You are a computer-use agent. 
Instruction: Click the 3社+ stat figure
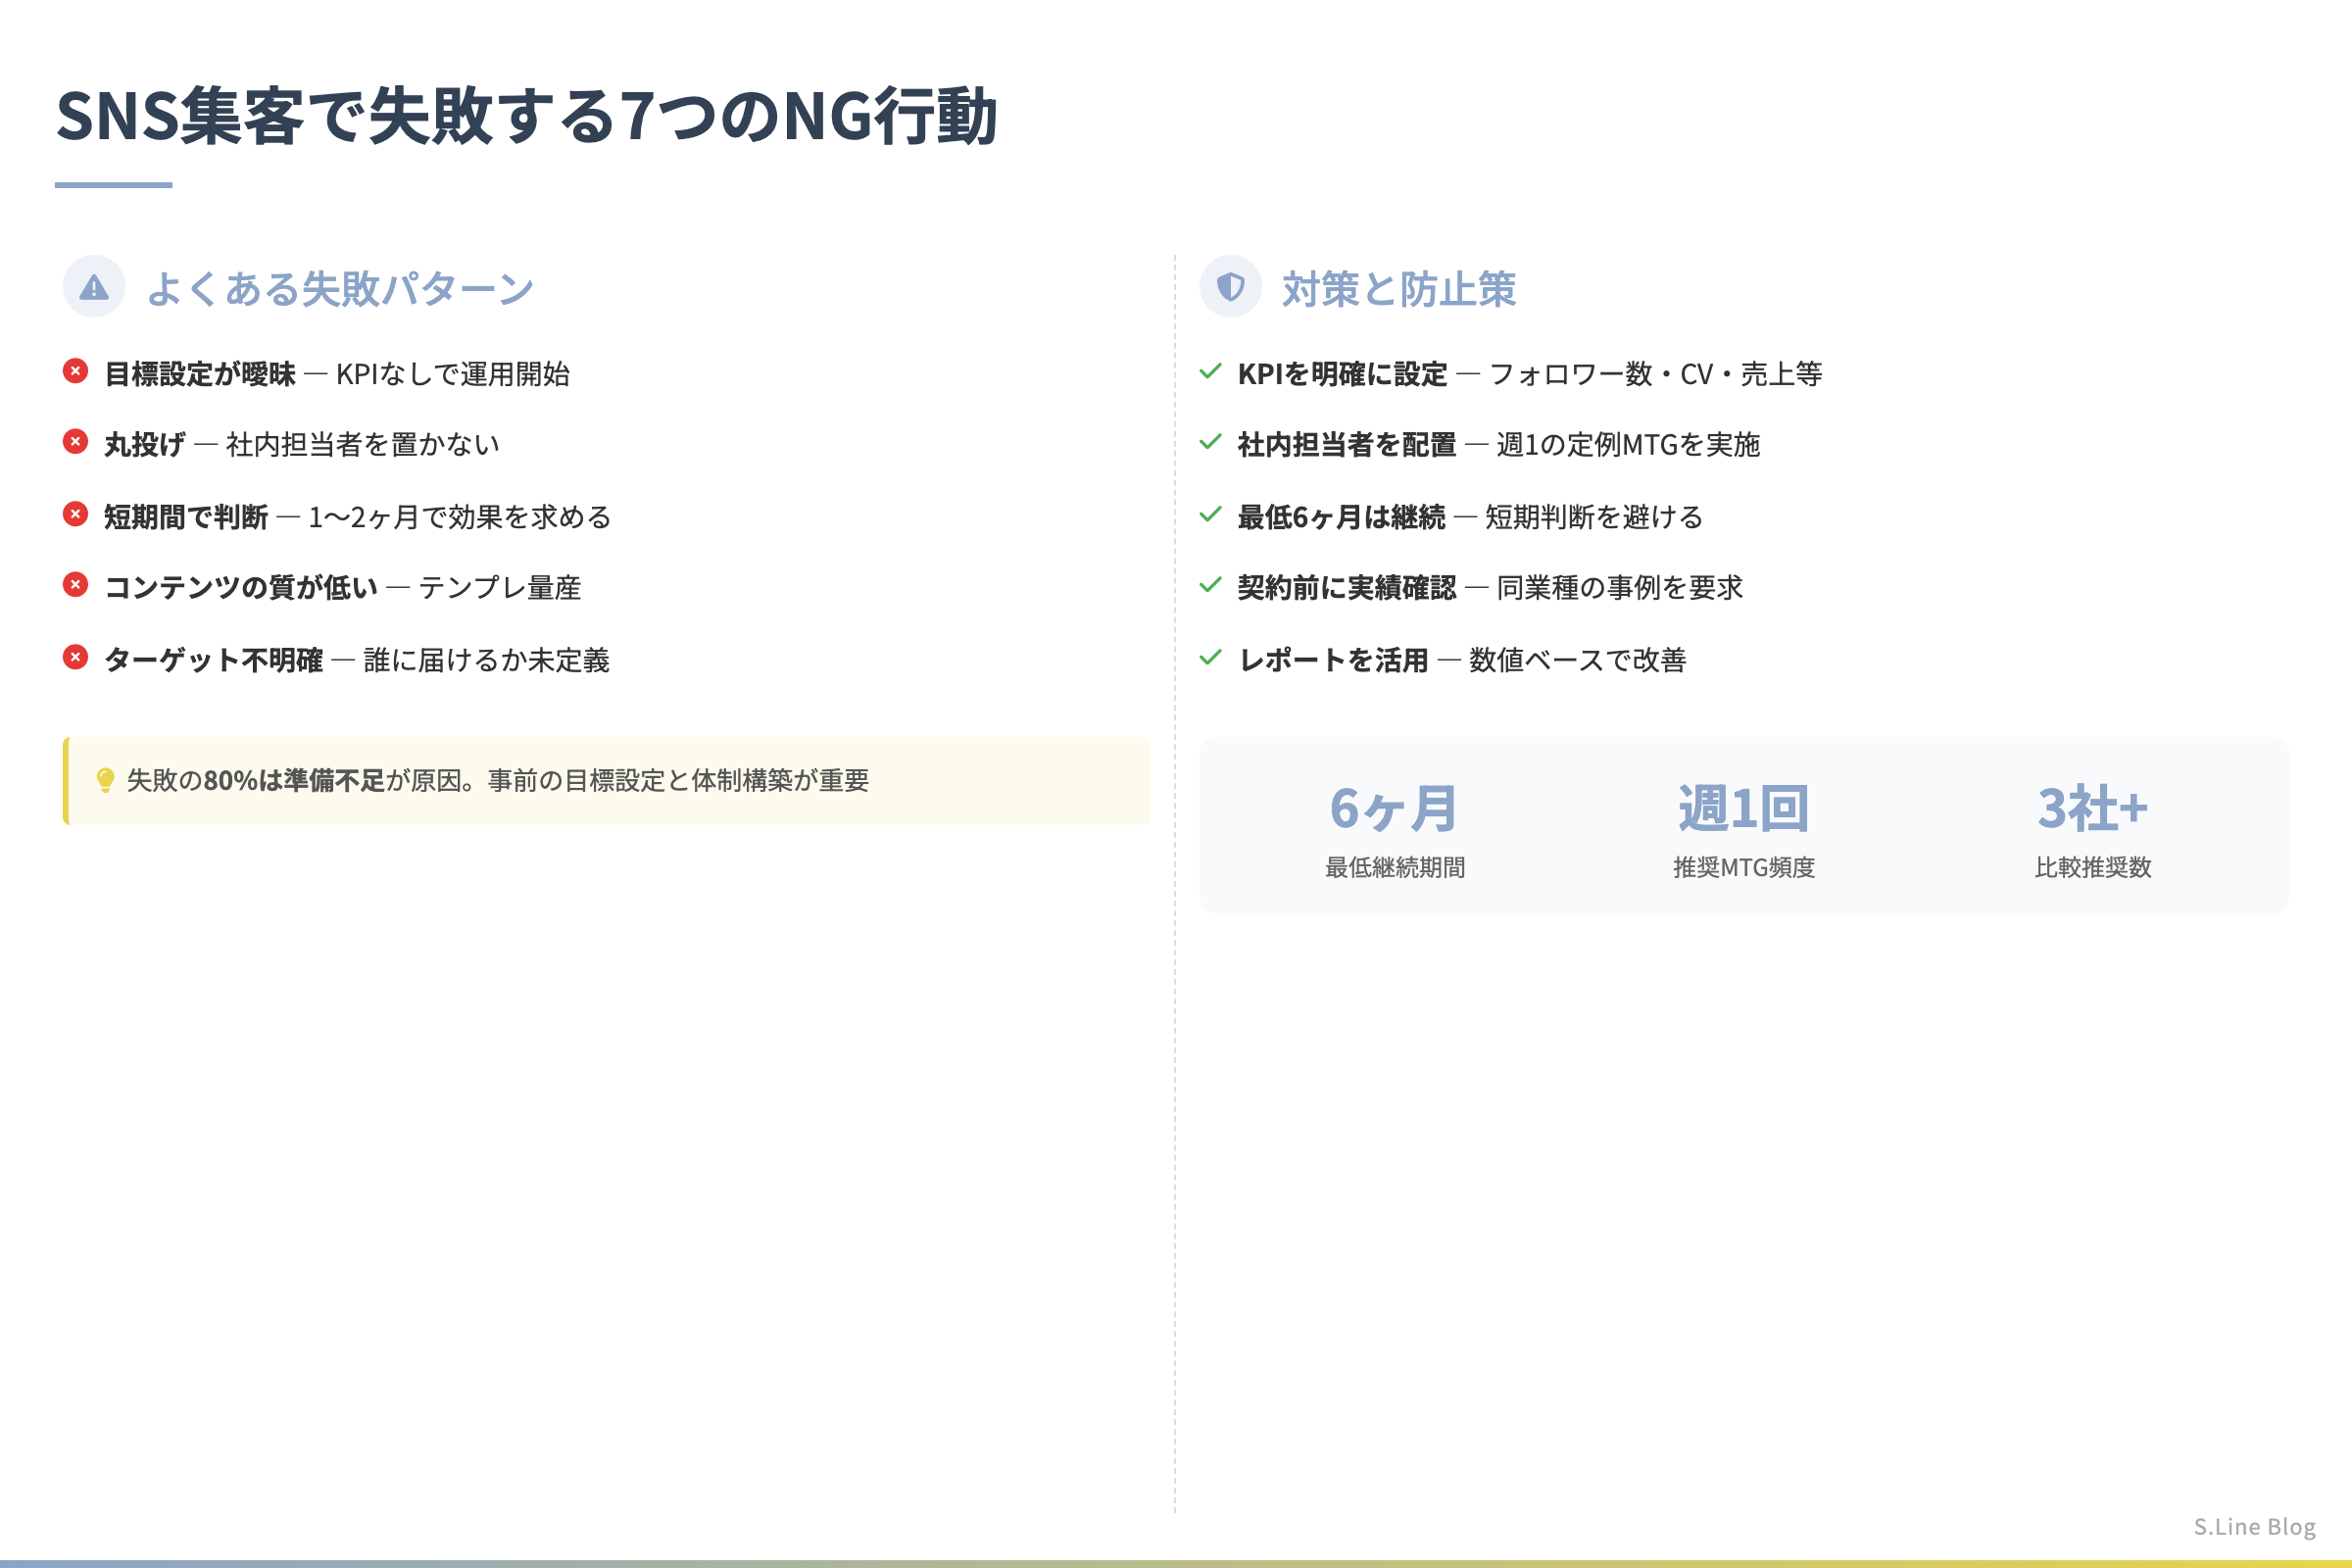2093,808
